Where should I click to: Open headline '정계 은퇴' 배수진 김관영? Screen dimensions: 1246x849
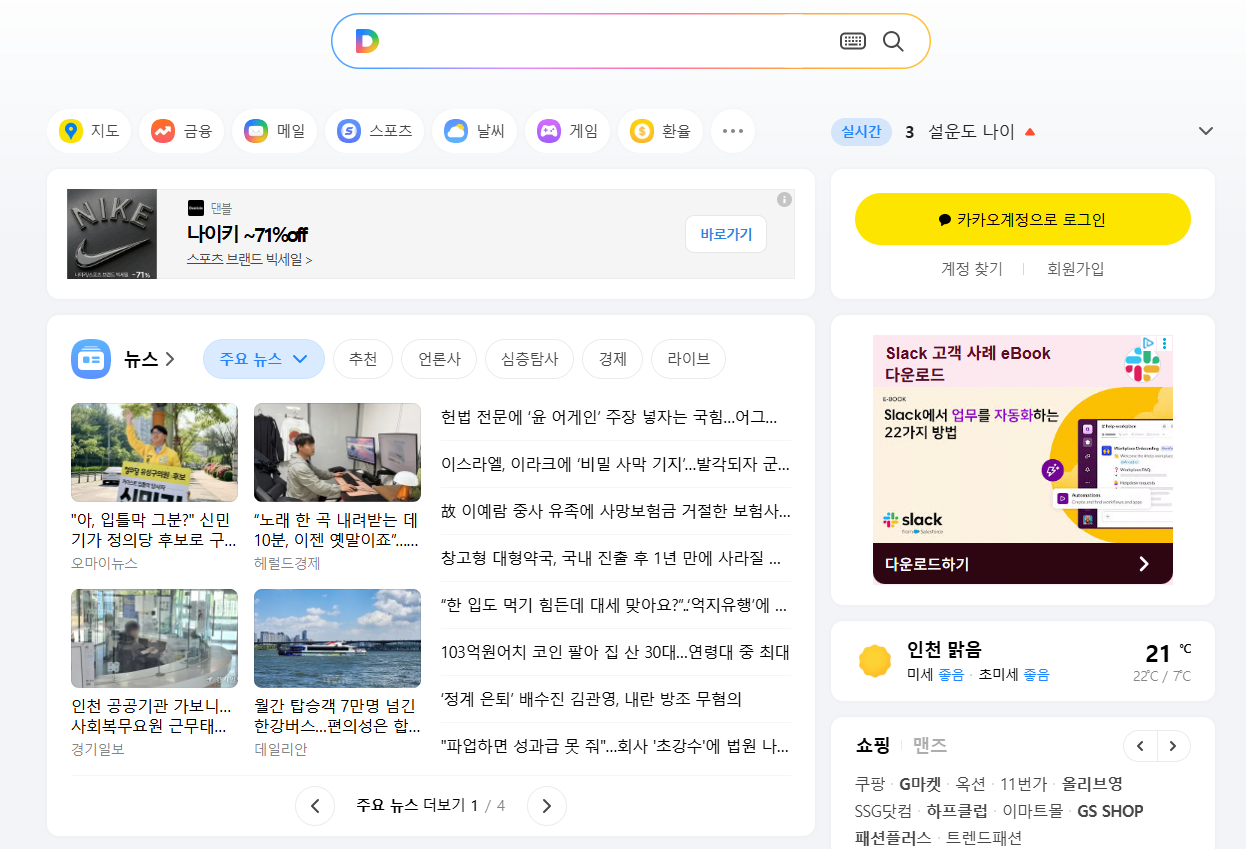pos(591,699)
